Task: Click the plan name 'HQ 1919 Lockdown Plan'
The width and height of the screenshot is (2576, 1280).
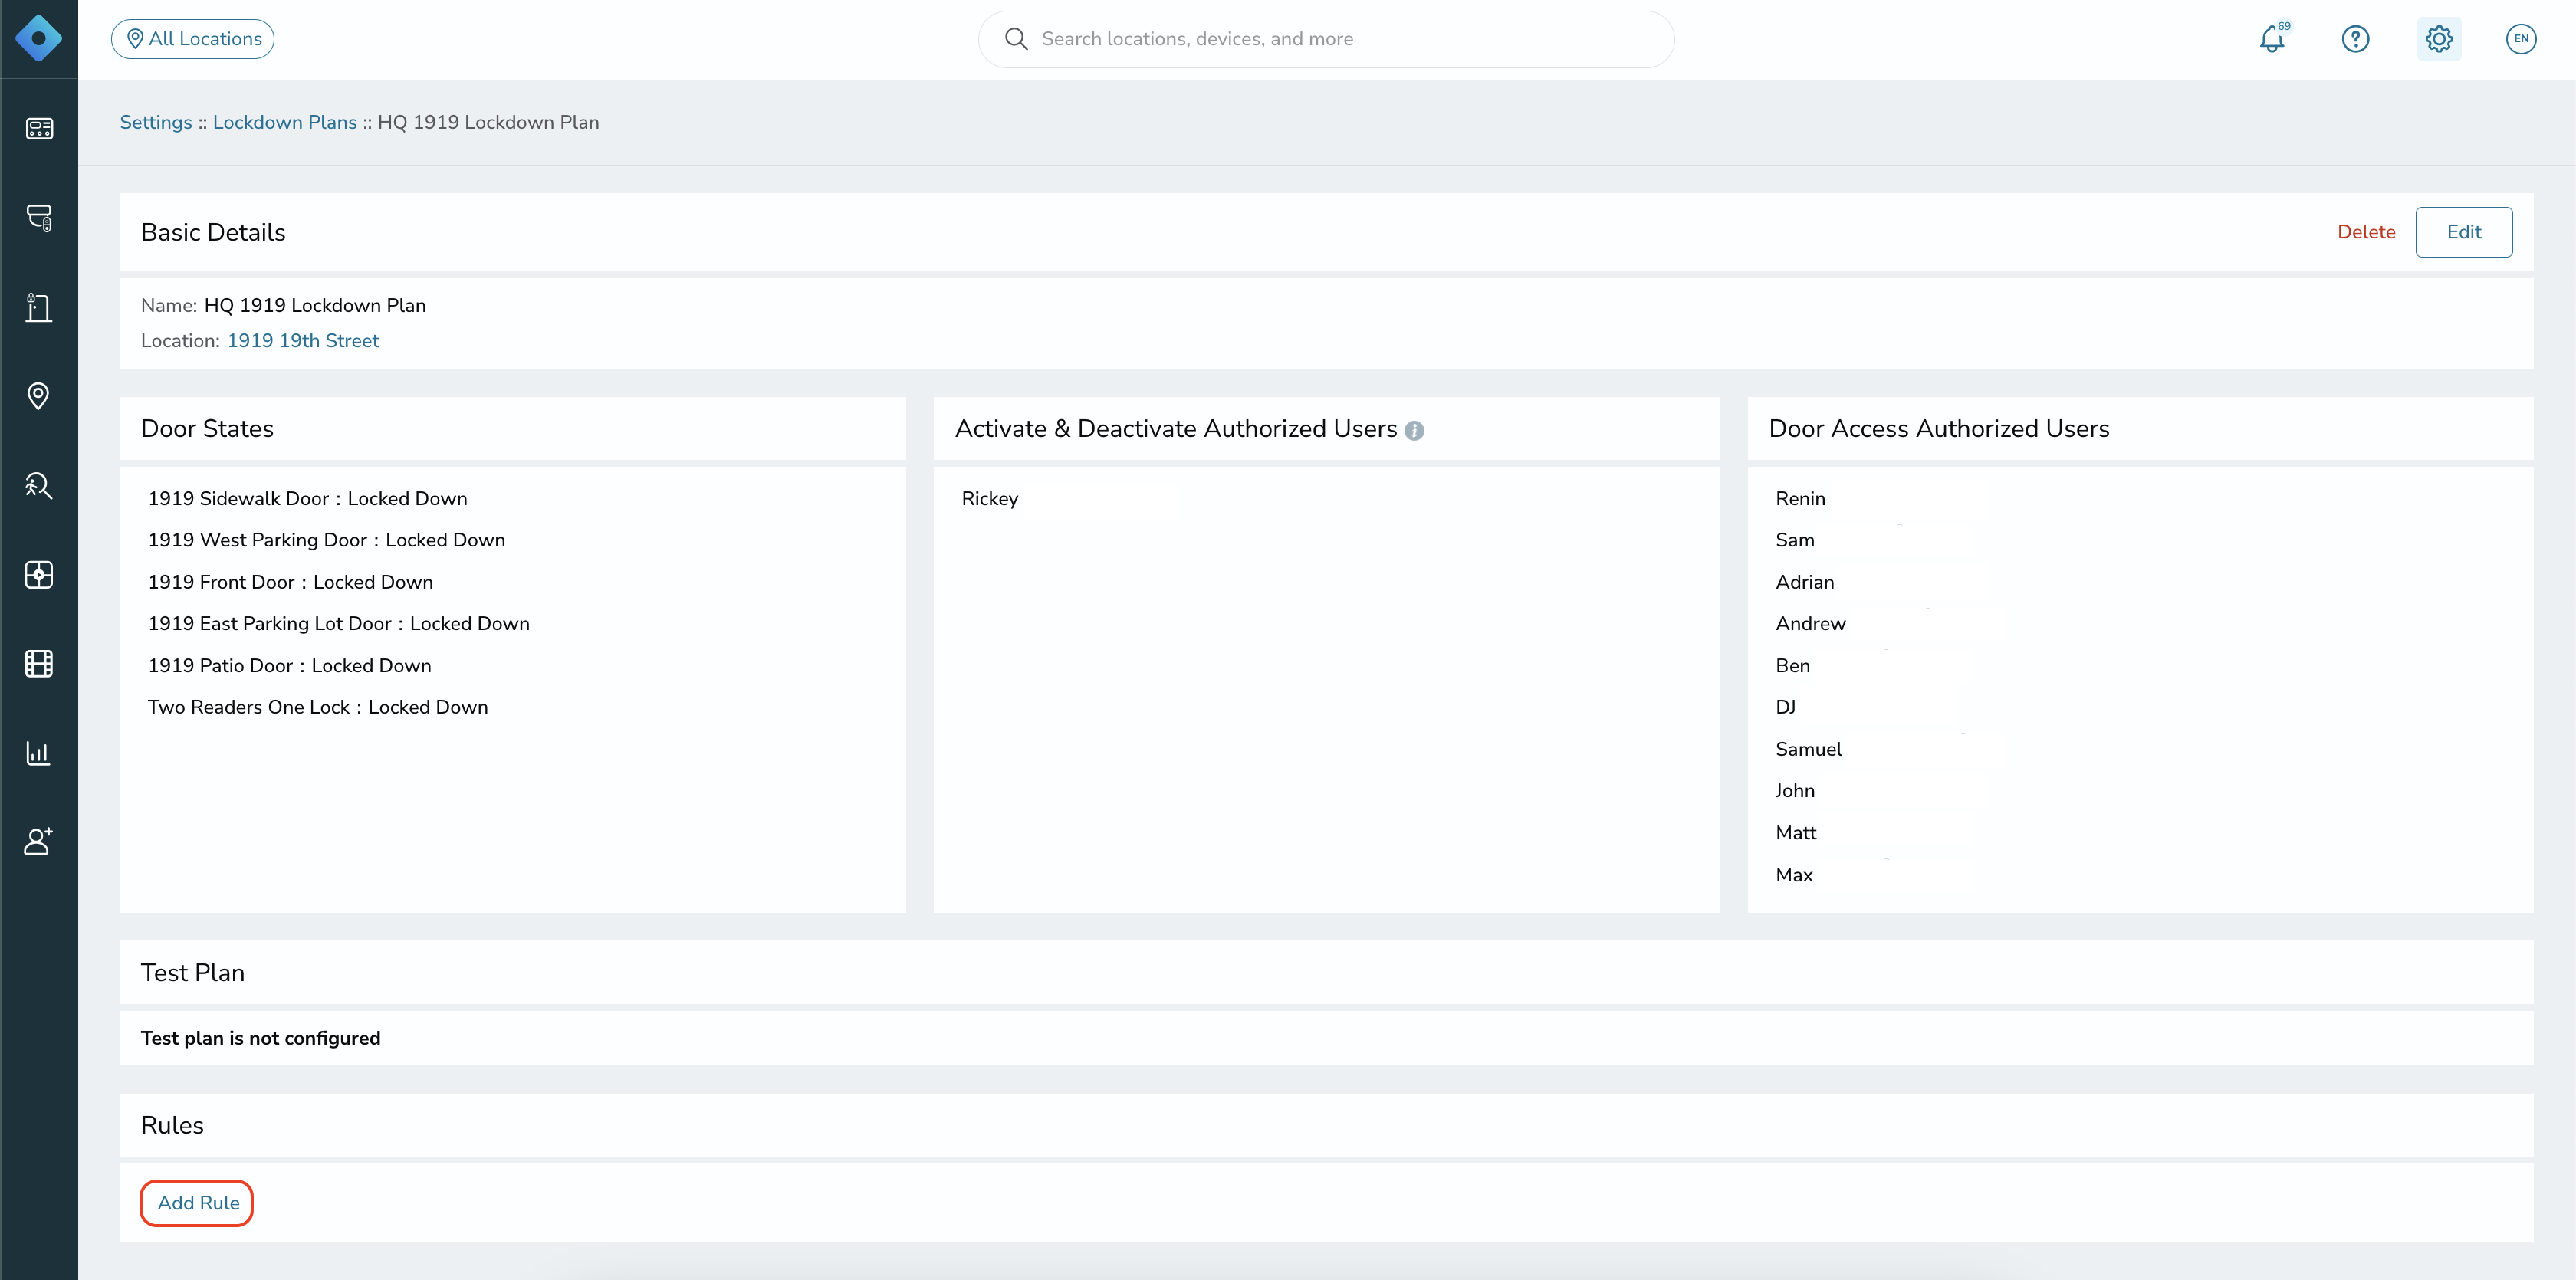Action: (x=315, y=306)
